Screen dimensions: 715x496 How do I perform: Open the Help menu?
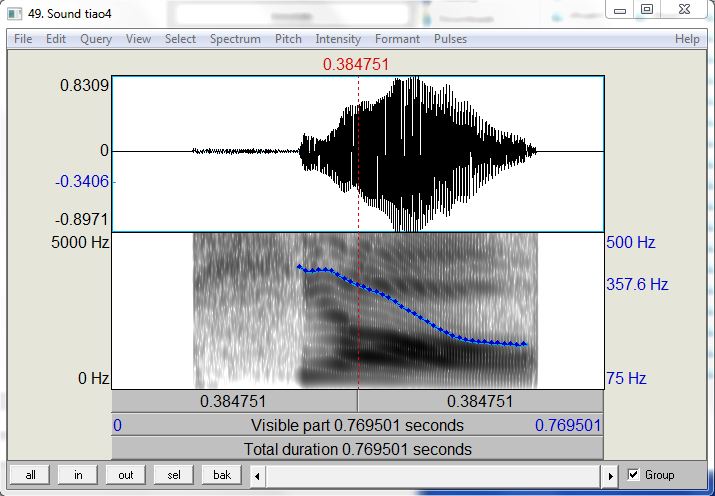coord(687,39)
